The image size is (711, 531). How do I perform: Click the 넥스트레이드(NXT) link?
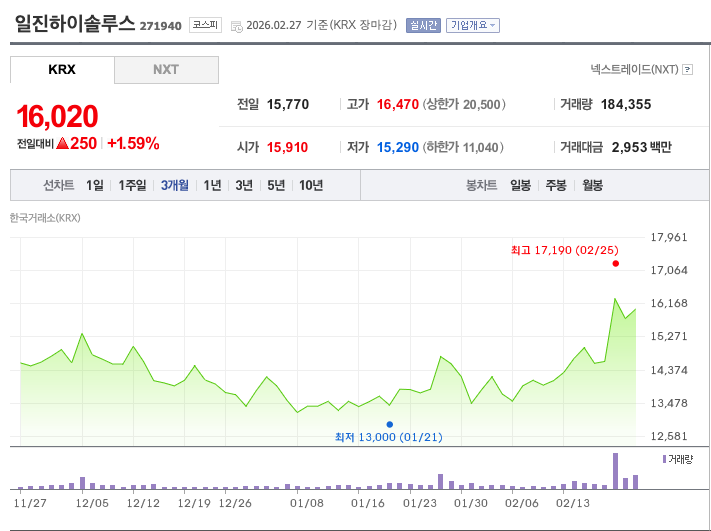tap(634, 69)
